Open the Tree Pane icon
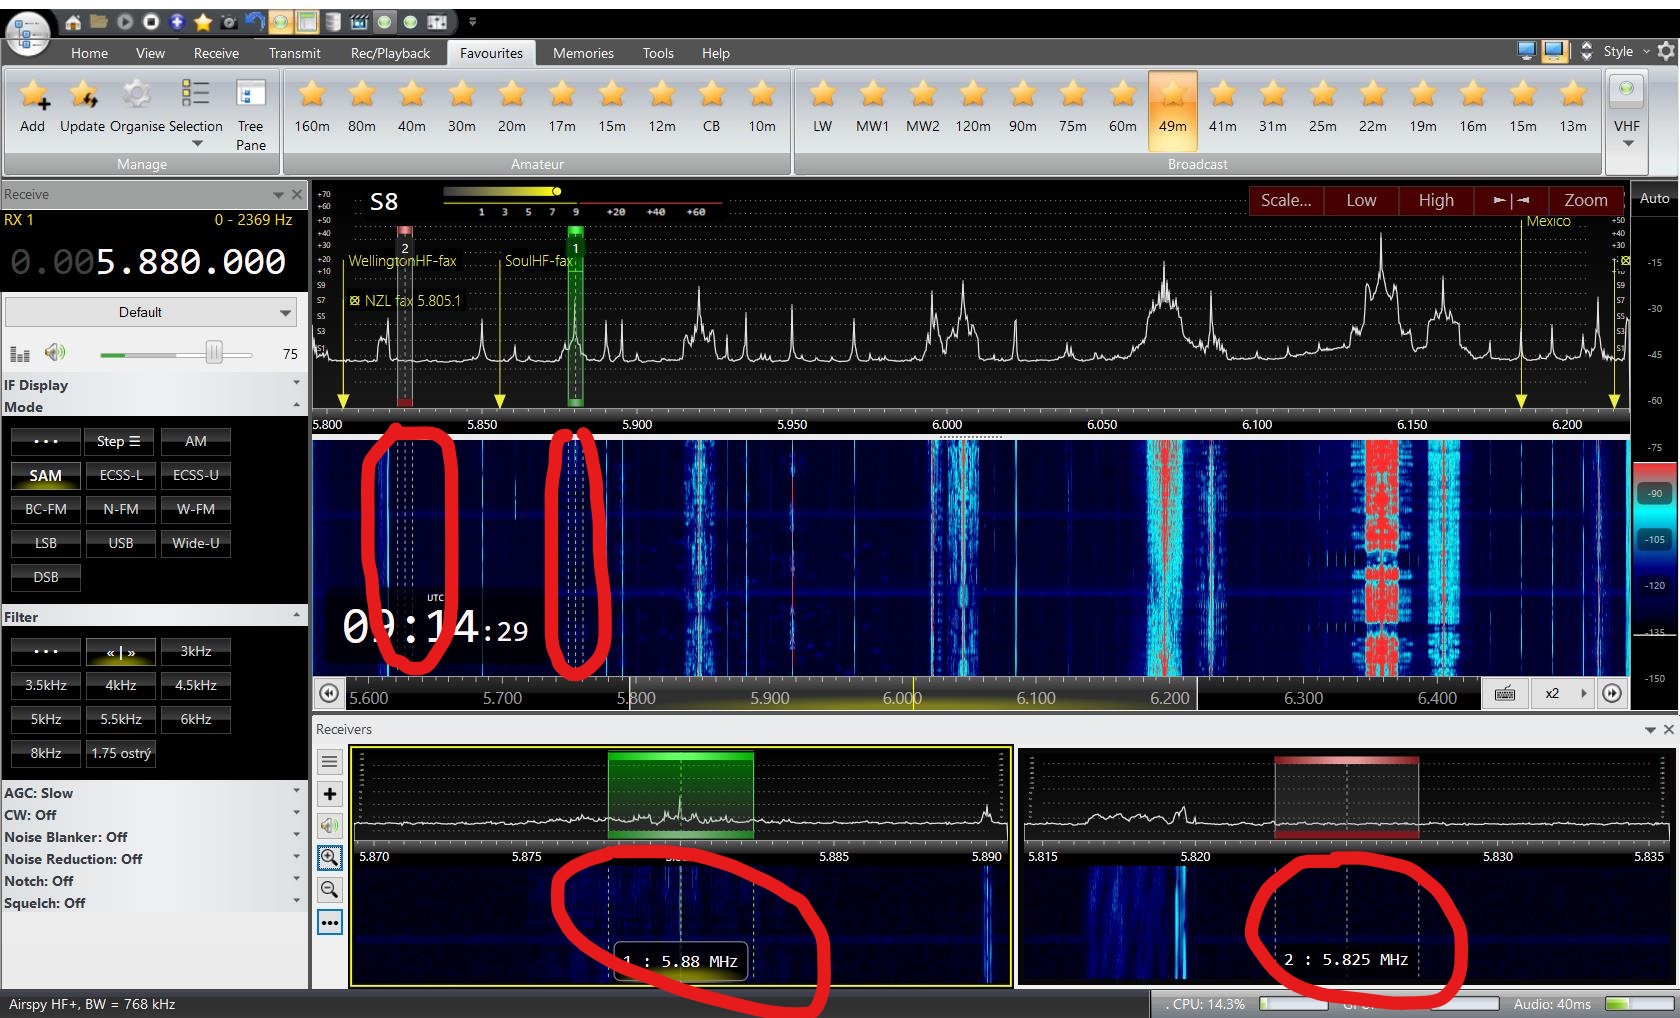Image resolution: width=1680 pixels, height=1018 pixels. 250,96
